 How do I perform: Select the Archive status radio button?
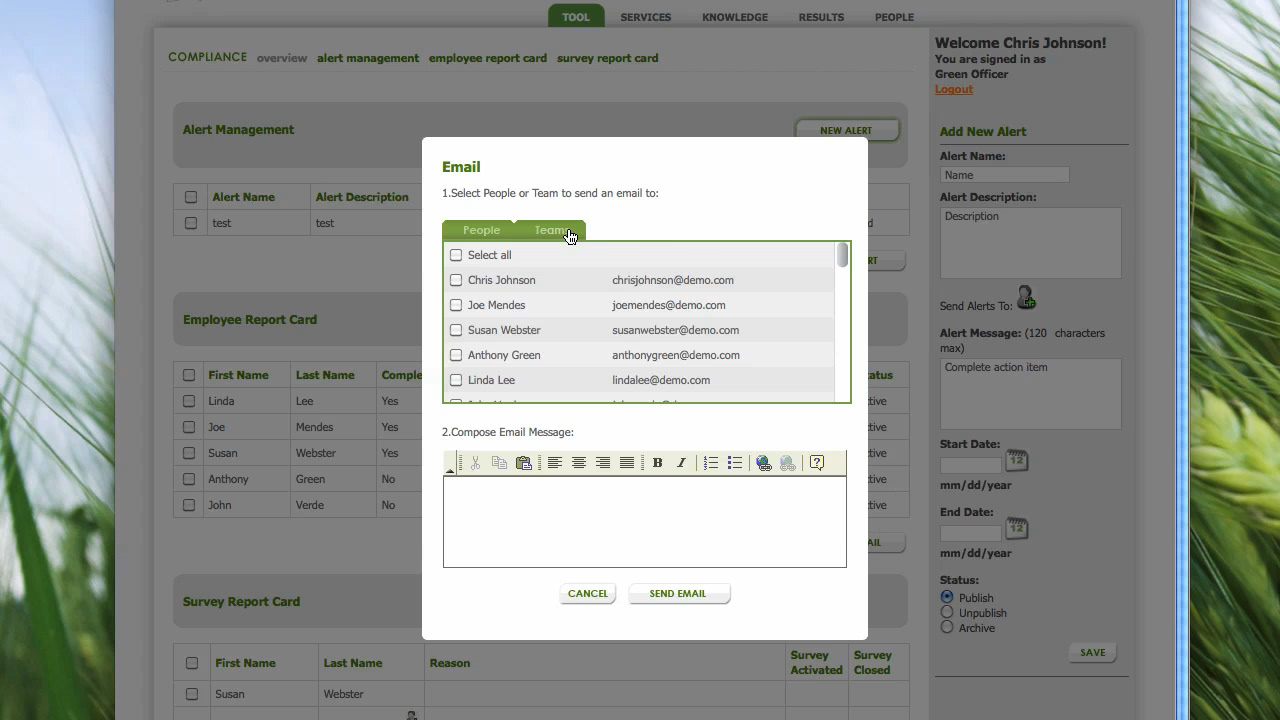tap(947, 627)
